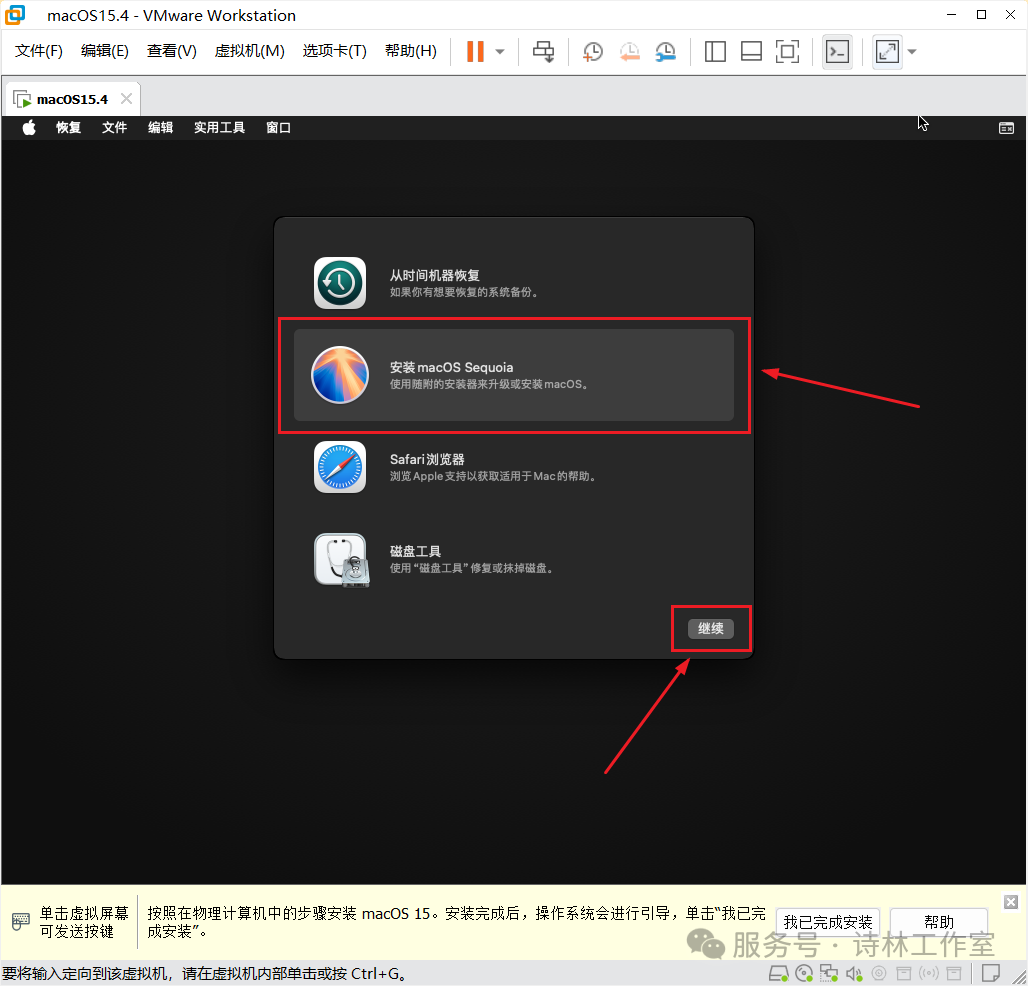Toggle the console view terminal icon
The width and height of the screenshot is (1028, 986).
tap(837, 51)
